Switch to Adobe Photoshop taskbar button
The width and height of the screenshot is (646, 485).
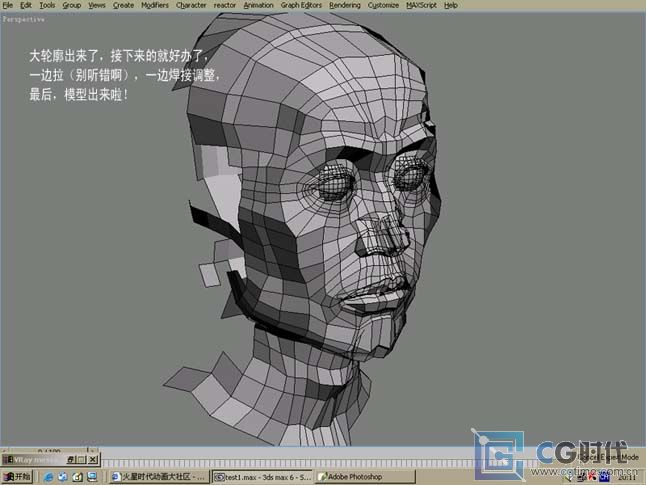365,477
